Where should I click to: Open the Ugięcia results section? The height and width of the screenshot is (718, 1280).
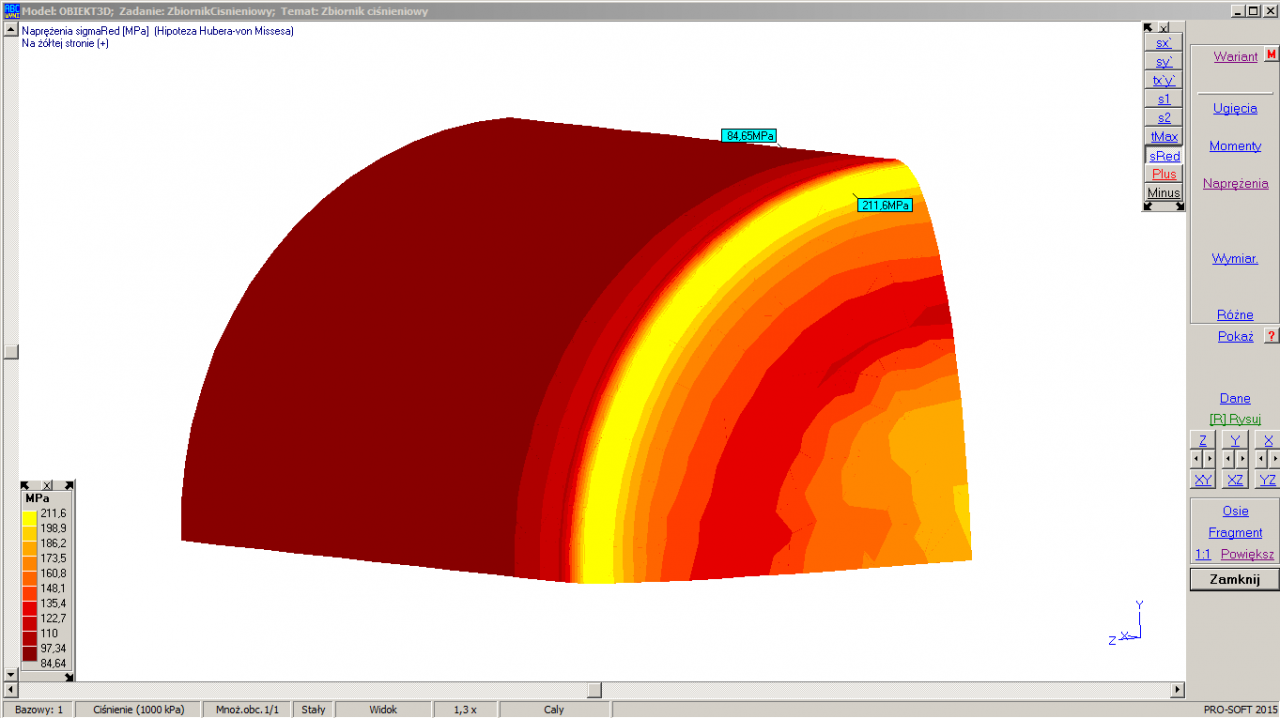click(1235, 108)
